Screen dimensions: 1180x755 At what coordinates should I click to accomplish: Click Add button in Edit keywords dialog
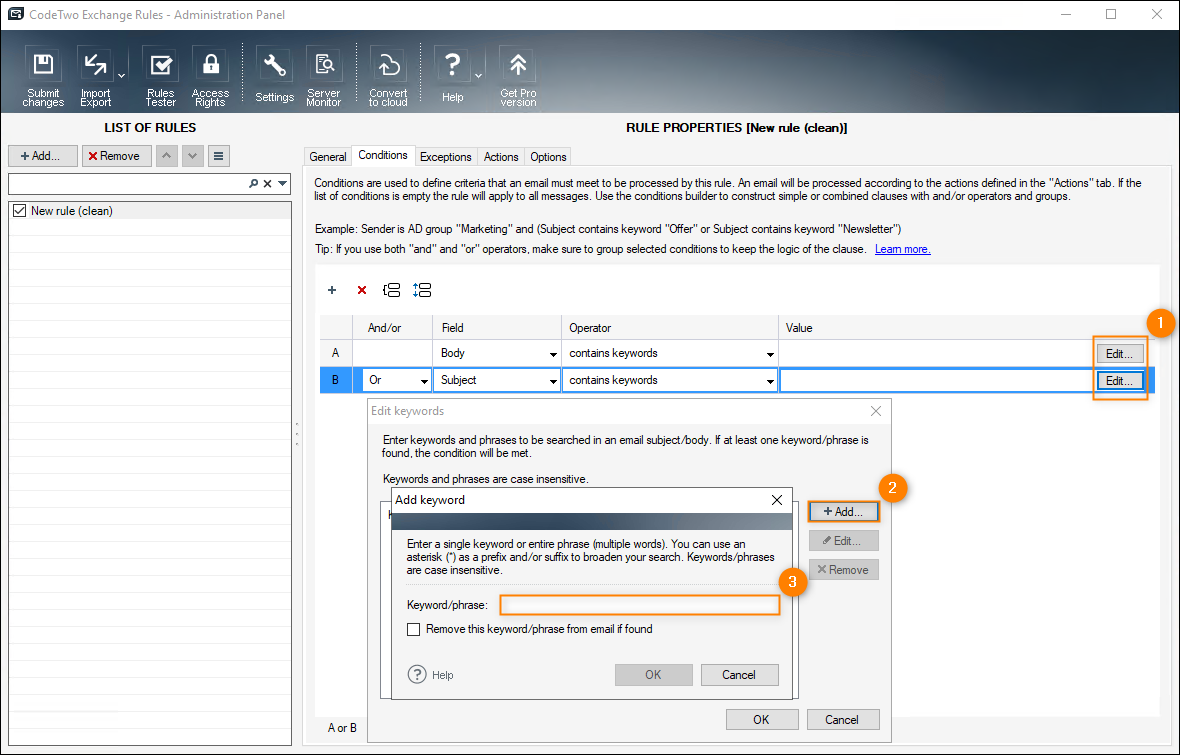coord(844,512)
